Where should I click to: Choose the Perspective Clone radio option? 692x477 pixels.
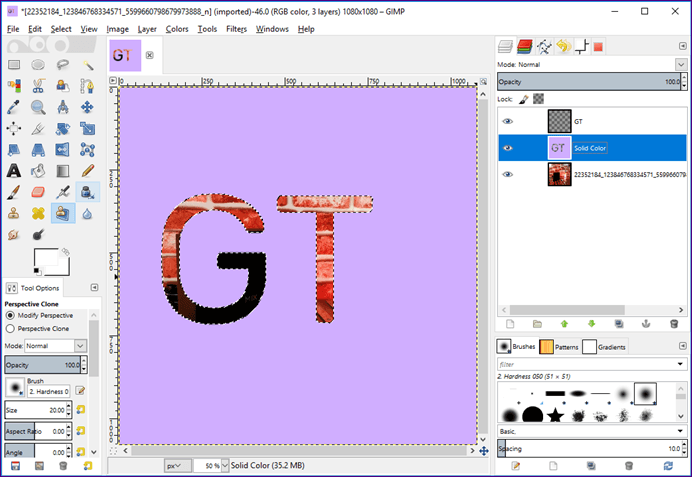click(x=10, y=329)
